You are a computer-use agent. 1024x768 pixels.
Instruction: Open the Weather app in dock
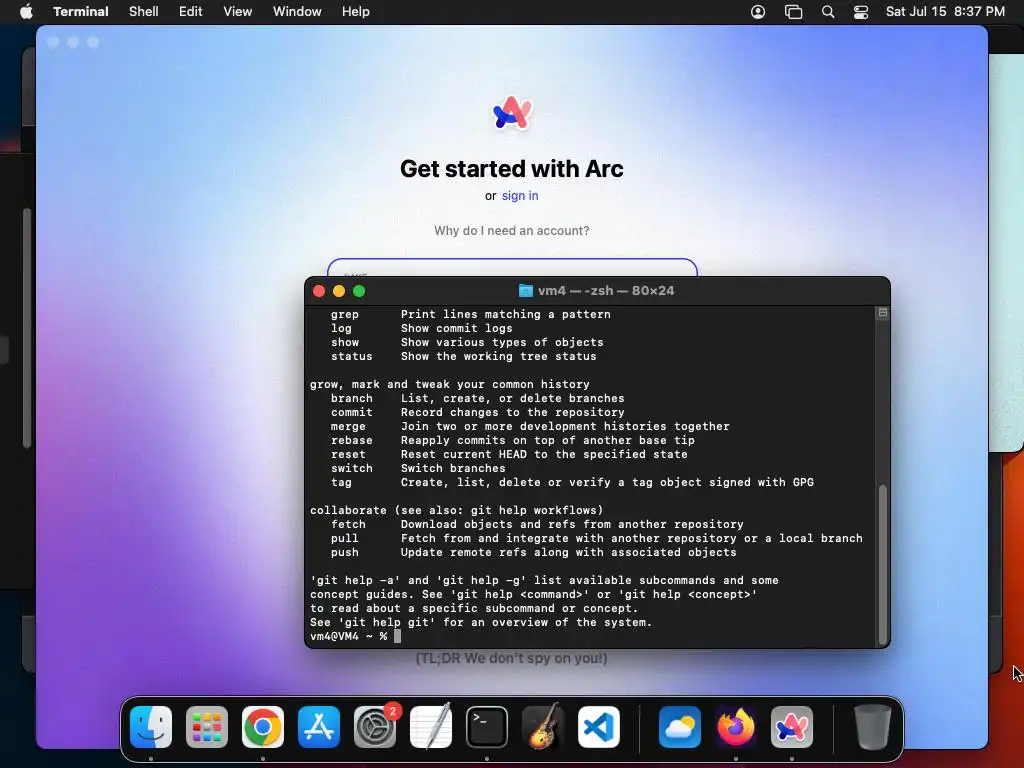(x=680, y=727)
